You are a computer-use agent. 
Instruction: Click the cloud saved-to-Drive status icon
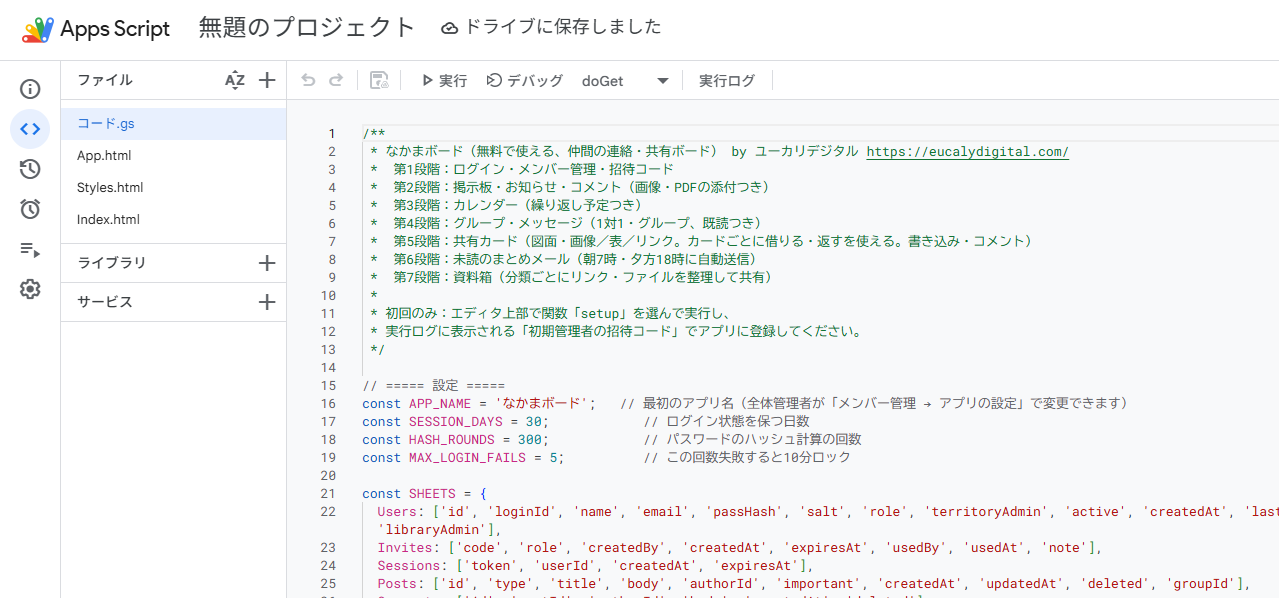coord(450,28)
